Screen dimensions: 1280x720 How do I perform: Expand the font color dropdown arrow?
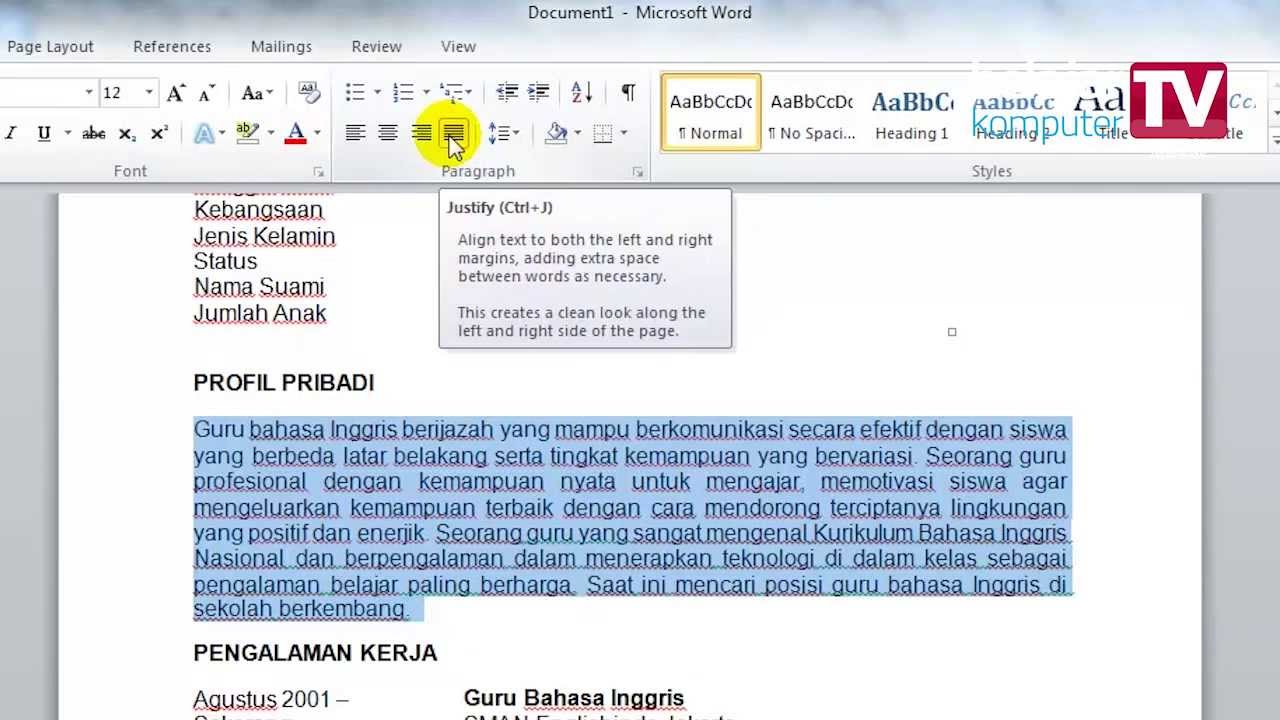(317, 133)
